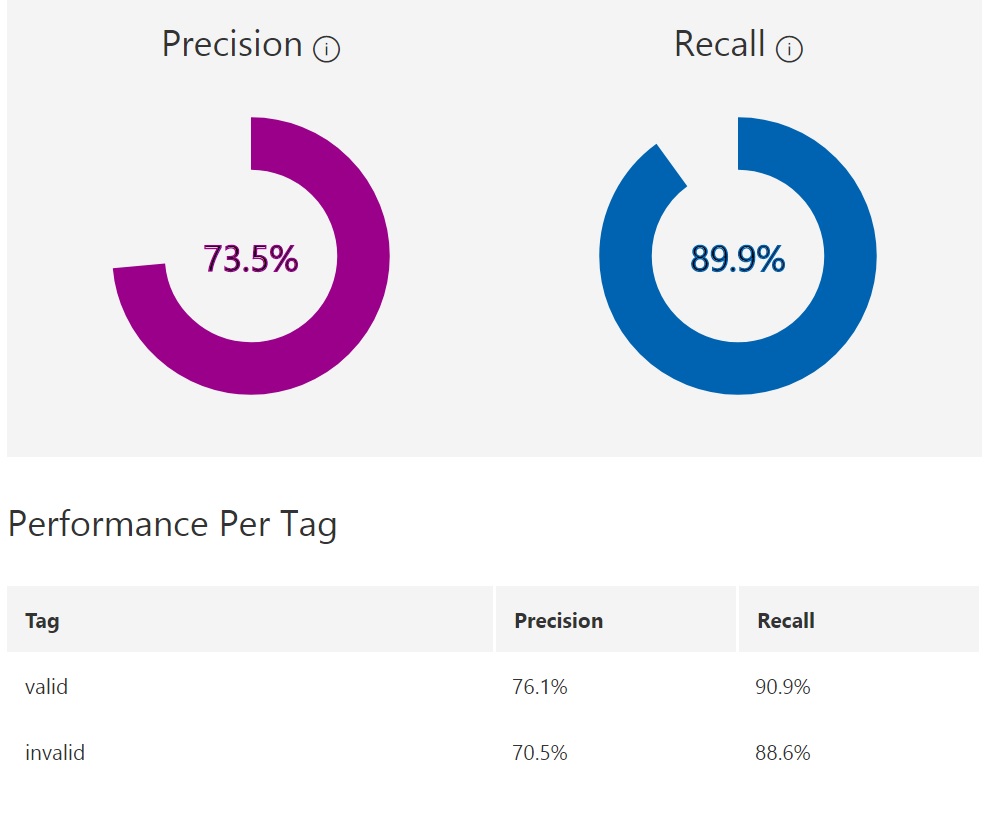Click the 88.6% recall cell for invalid
The height and width of the screenshot is (817, 991).
coord(783,753)
